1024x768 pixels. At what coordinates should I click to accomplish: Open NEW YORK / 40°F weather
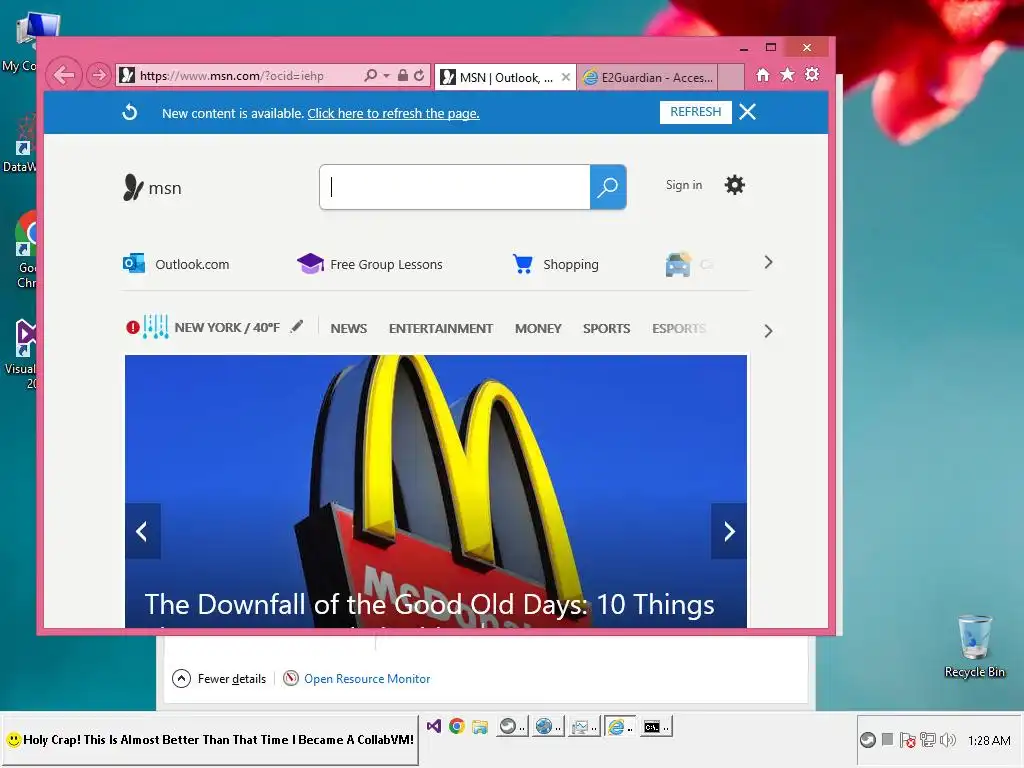[227, 328]
